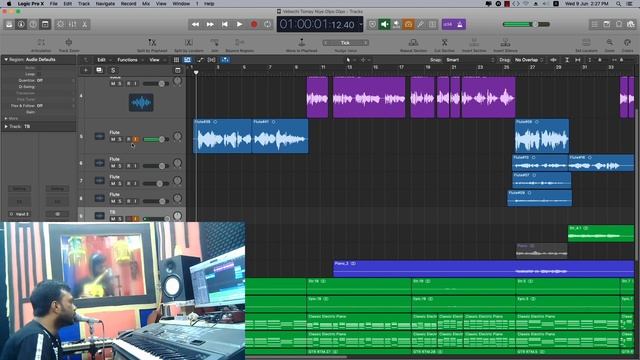Click Split by Locators tool
Viewport: 640px width, 360px height.
click(x=189, y=45)
